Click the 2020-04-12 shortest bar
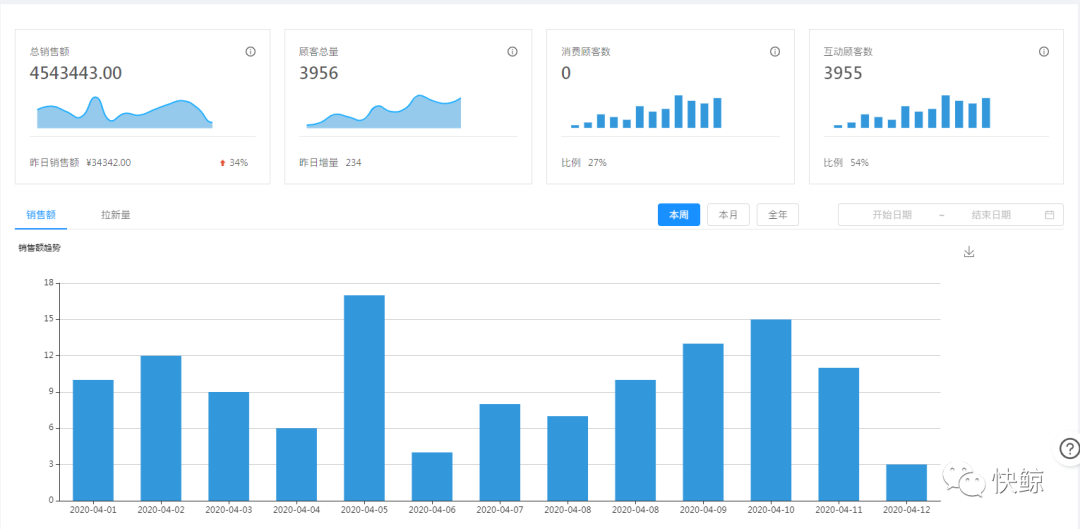The image size is (1080, 529). [x=906, y=482]
